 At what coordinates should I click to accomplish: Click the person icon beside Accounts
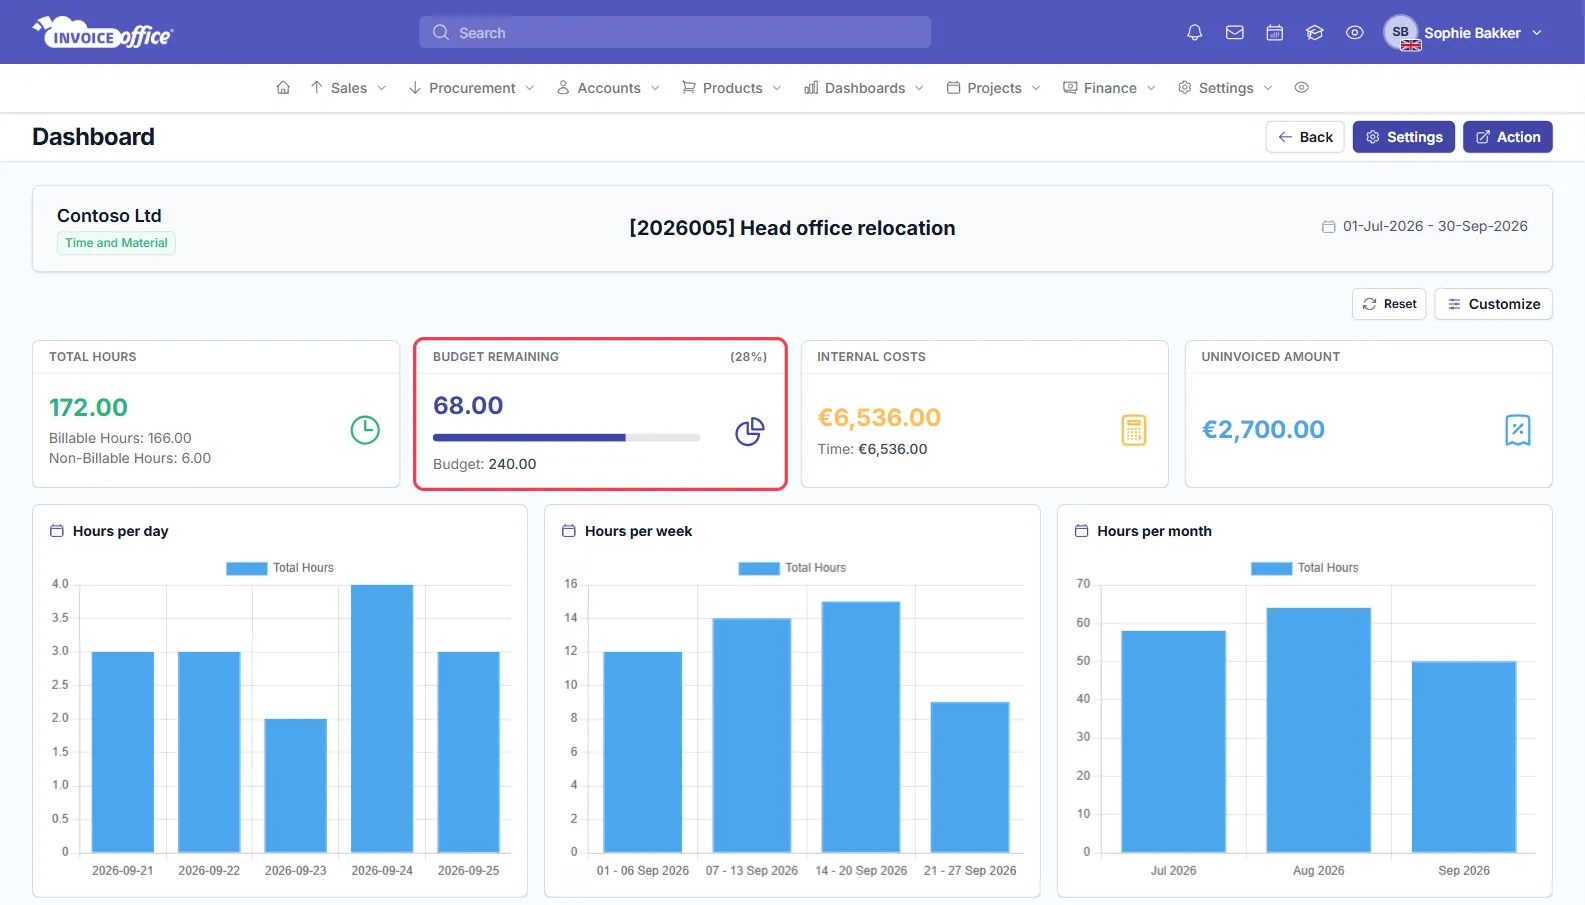coord(563,88)
